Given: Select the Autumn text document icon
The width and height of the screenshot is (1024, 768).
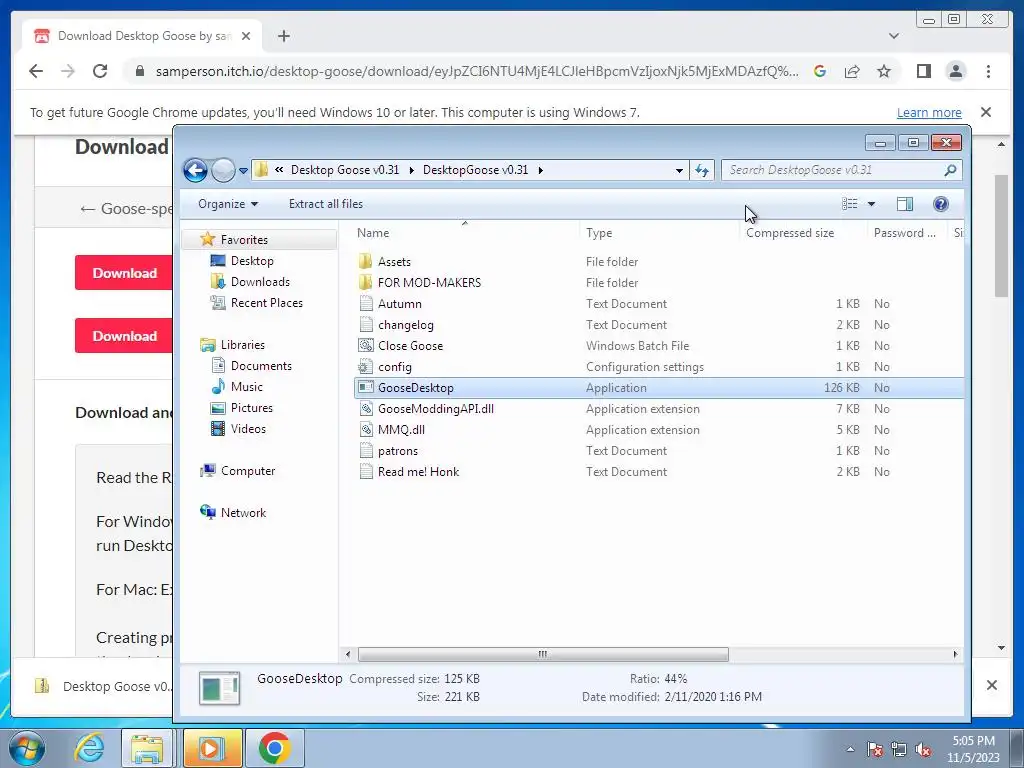Looking at the screenshot, I should [x=366, y=304].
